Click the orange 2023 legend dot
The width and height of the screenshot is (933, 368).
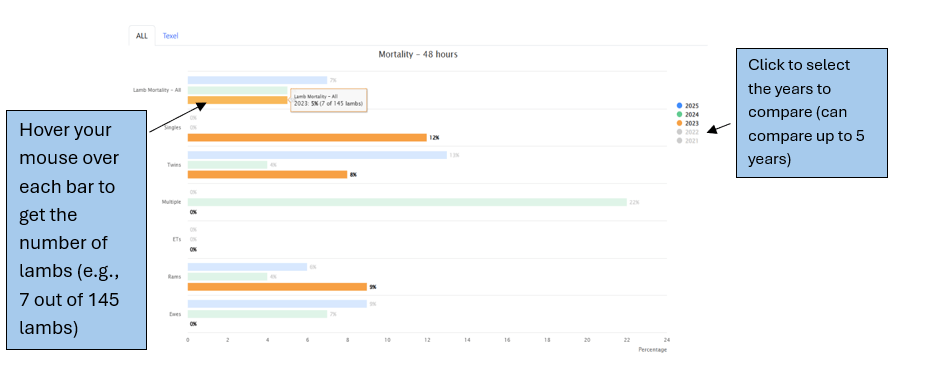[680, 123]
